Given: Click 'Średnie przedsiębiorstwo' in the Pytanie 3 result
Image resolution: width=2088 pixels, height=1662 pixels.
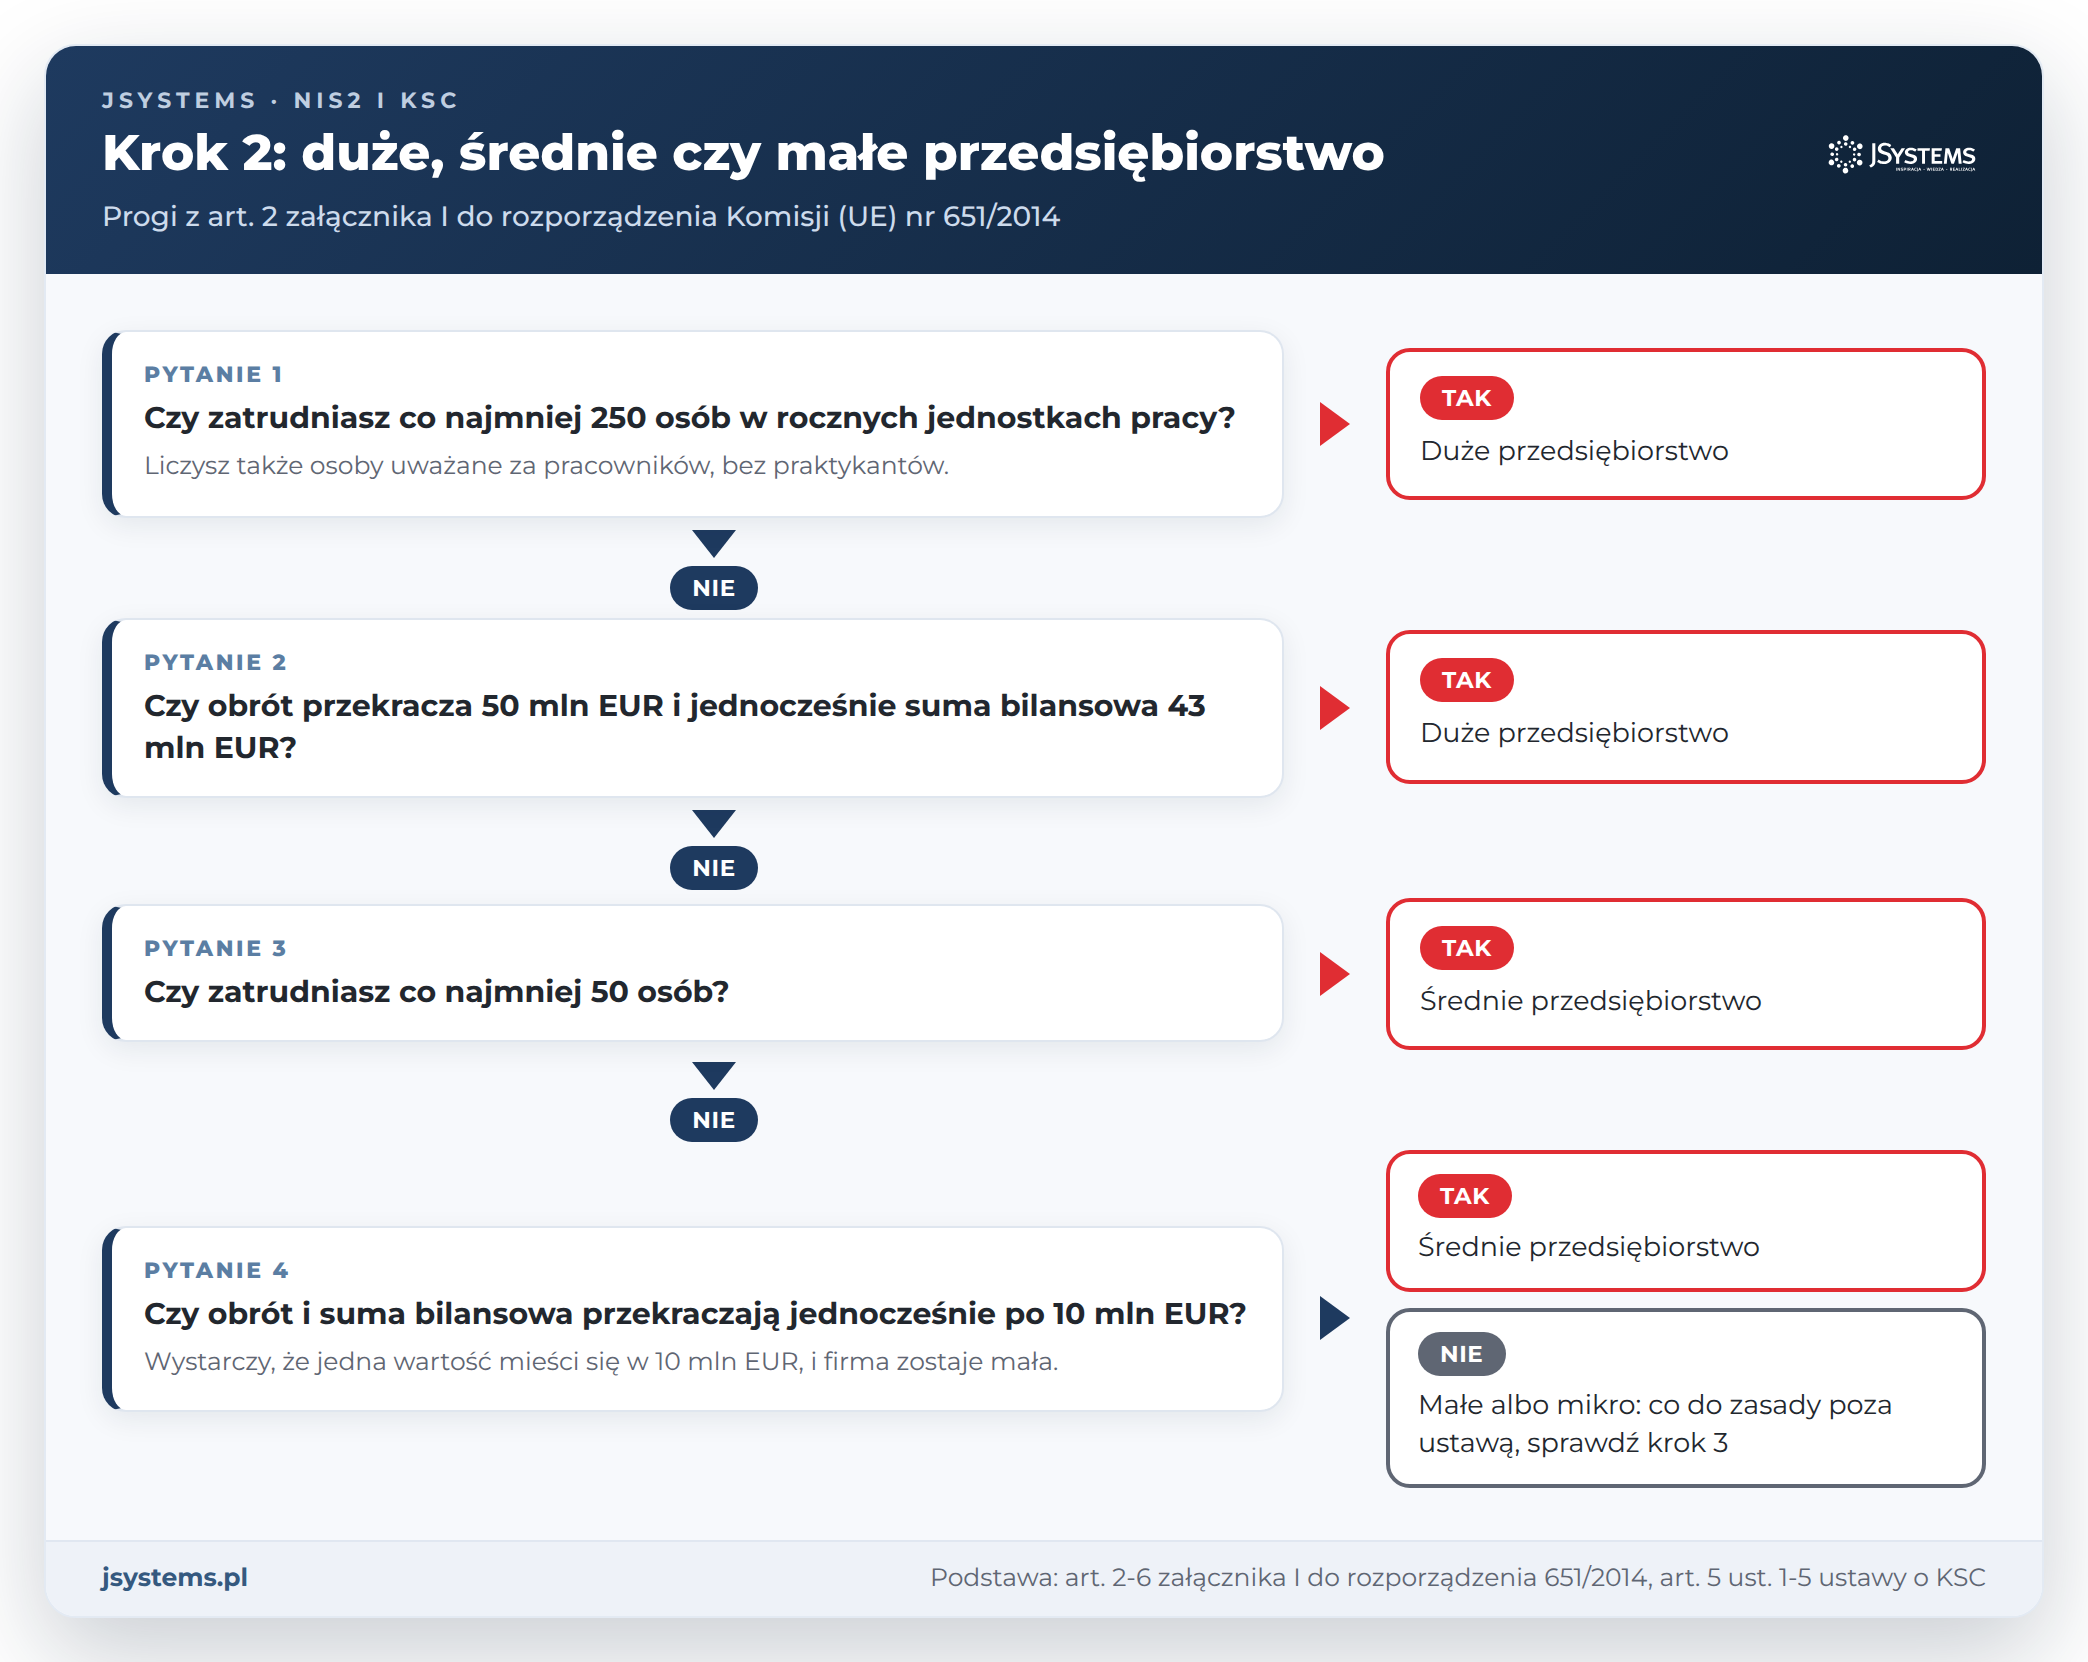Looking at the screenshot, I should [x=1590, y=1001].
